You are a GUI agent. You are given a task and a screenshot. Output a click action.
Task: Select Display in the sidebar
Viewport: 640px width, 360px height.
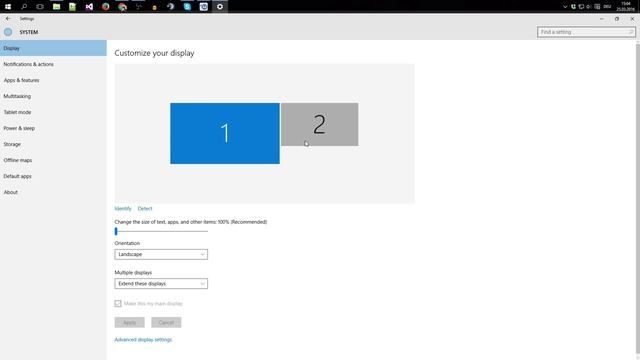point(53,48)
